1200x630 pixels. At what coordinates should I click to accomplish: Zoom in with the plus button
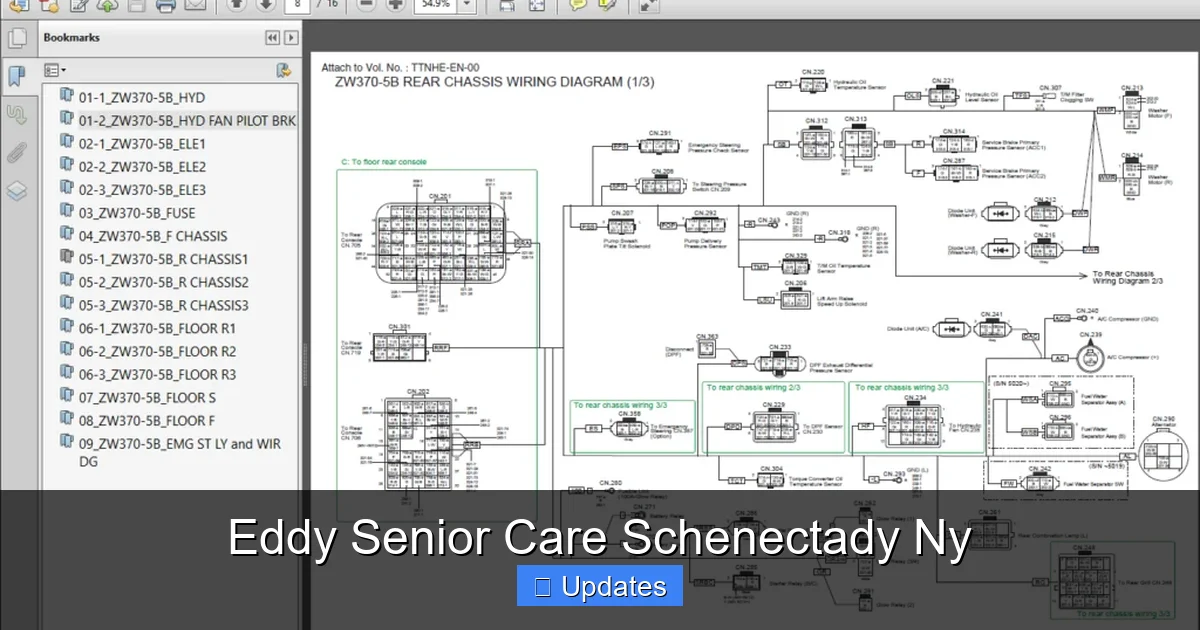395,6
